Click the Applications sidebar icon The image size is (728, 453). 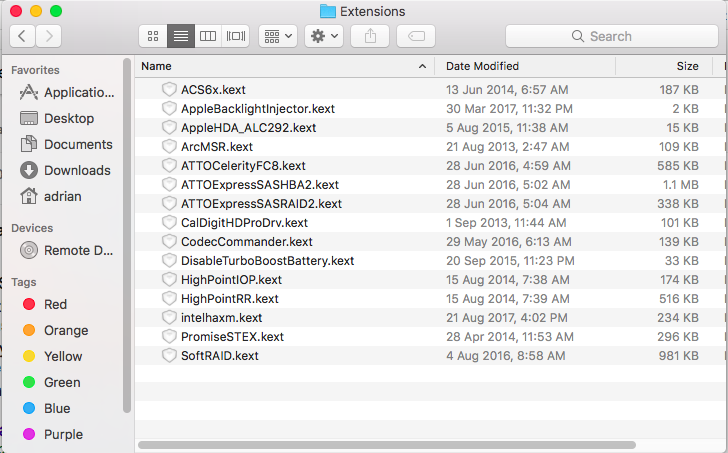click(x=28, y=92)
